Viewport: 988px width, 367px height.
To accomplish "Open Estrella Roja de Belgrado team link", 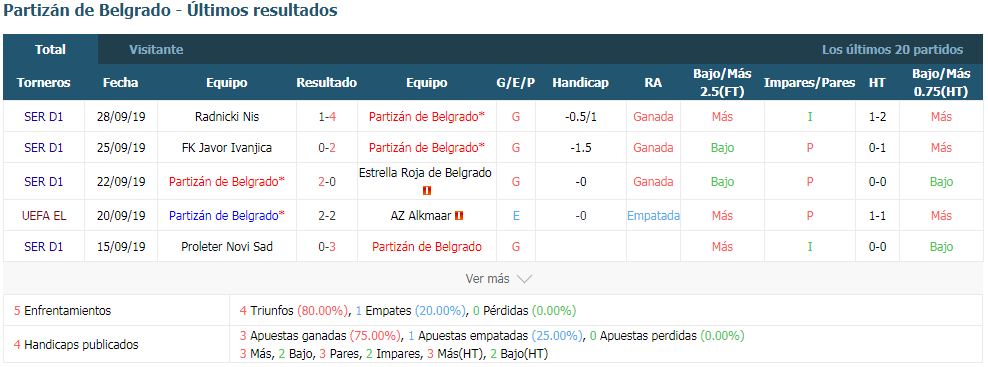I will pos(425,173).
